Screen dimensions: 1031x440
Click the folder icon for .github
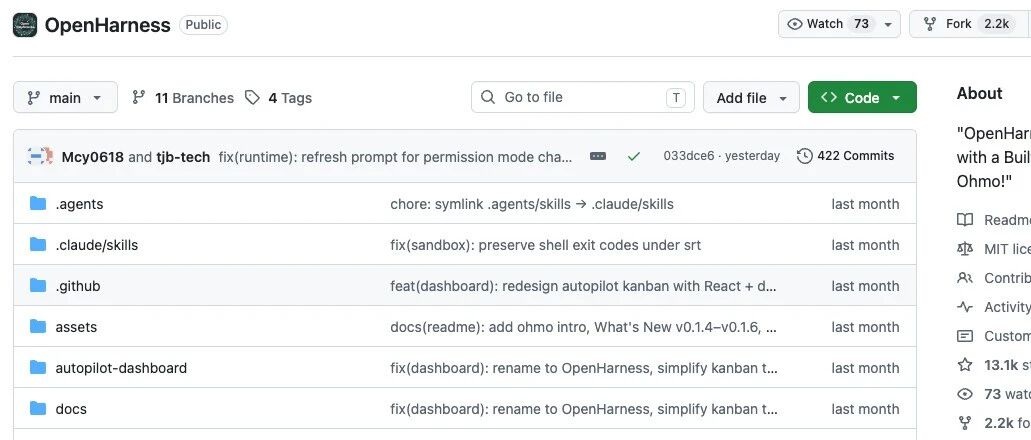pyautogui.click(x=38, y=285)
